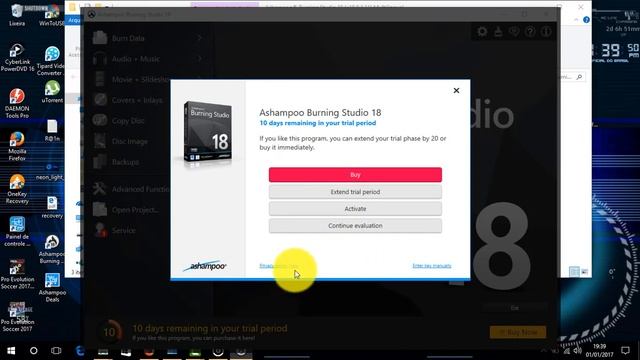Image resolution: width=640 pixels, height=360 pixels.
Task: Open the Enter key manually link
Action: click(x=432, y=266)
